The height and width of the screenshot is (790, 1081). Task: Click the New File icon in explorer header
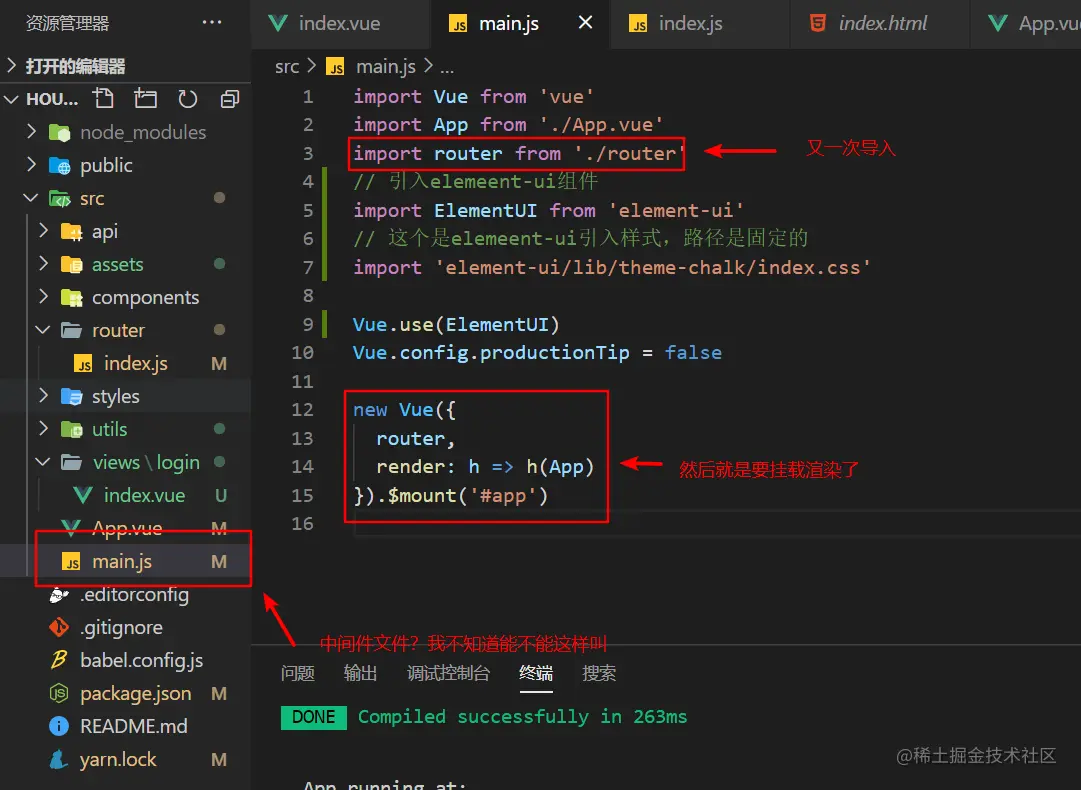click(x=103, y=99)
